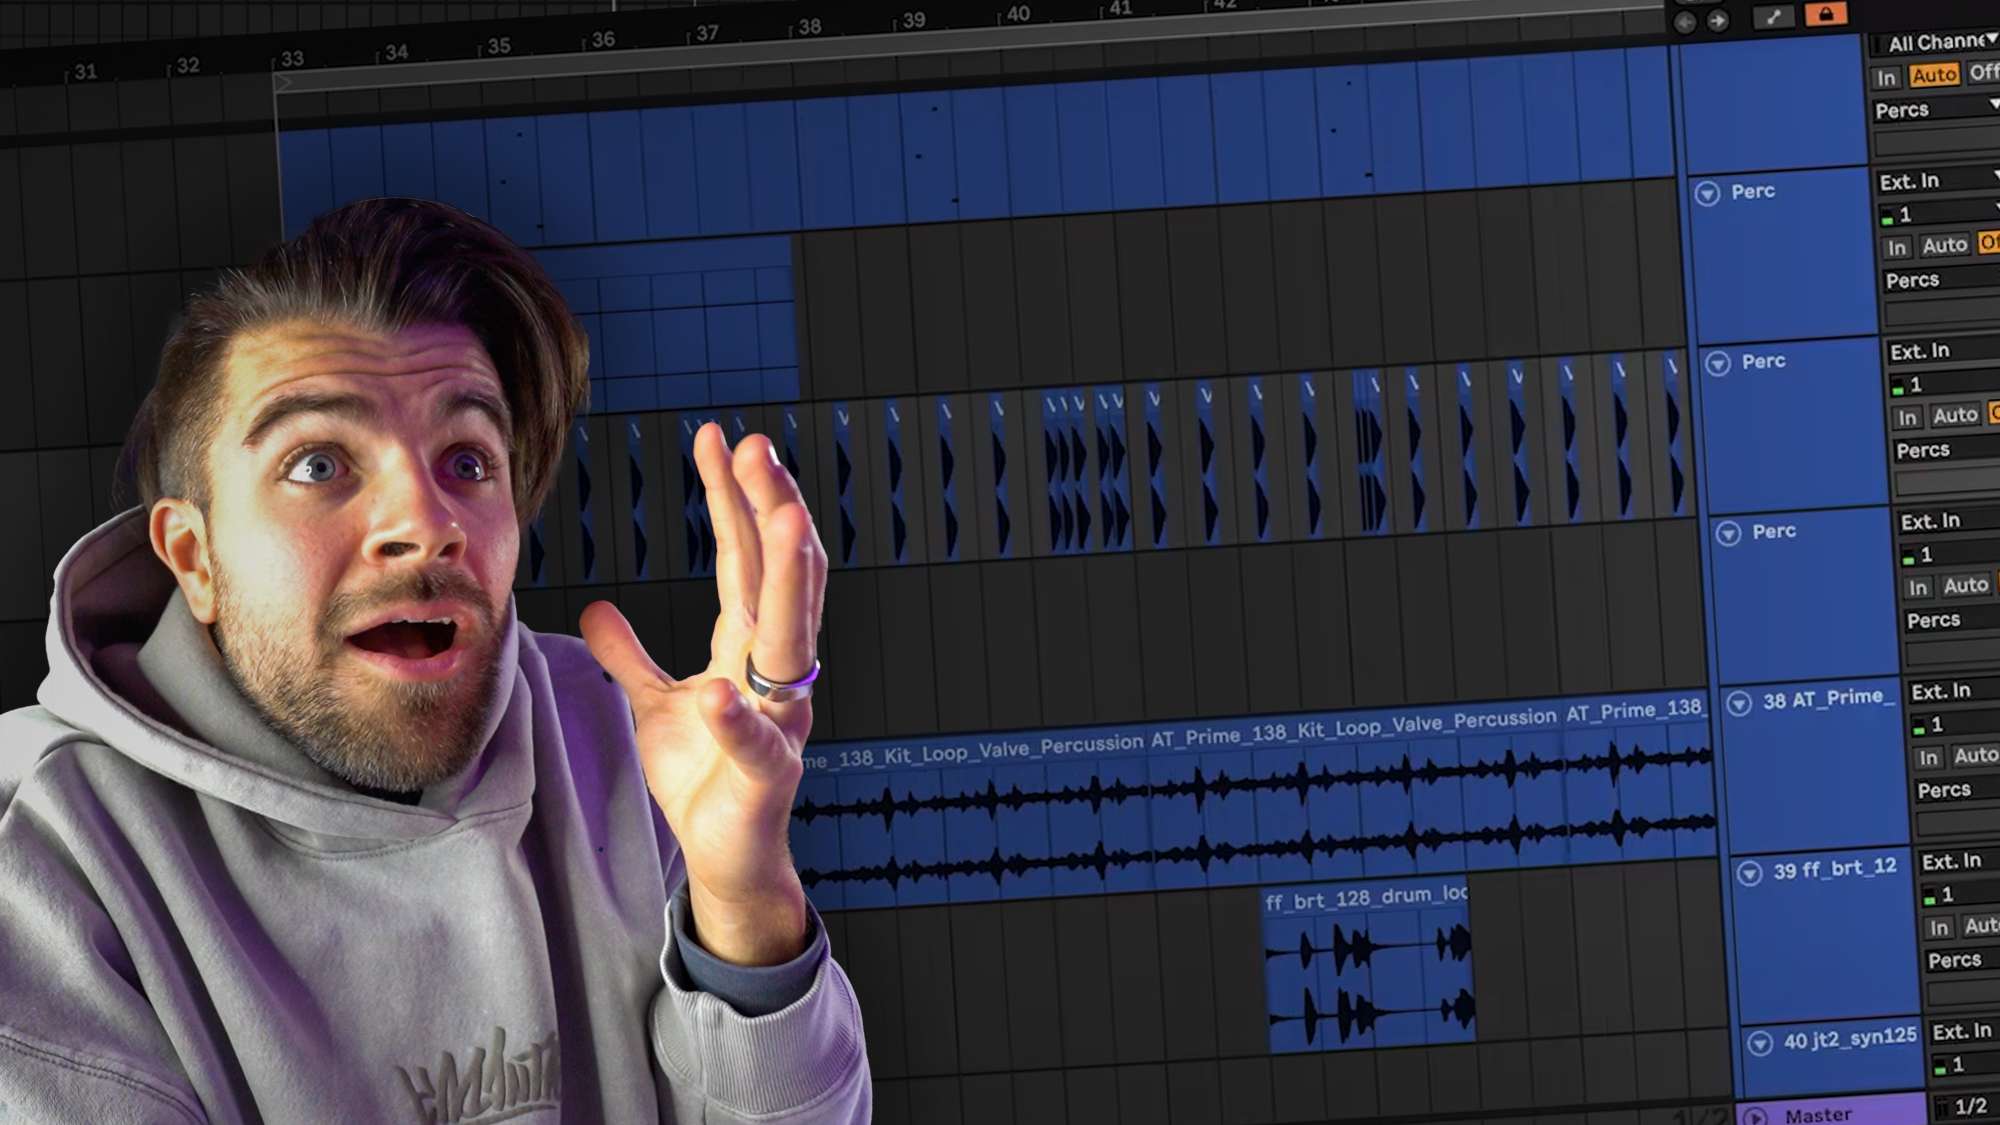Select the draw mode icon beside the lock
2000x1125 pixels.
point(1774,15)
